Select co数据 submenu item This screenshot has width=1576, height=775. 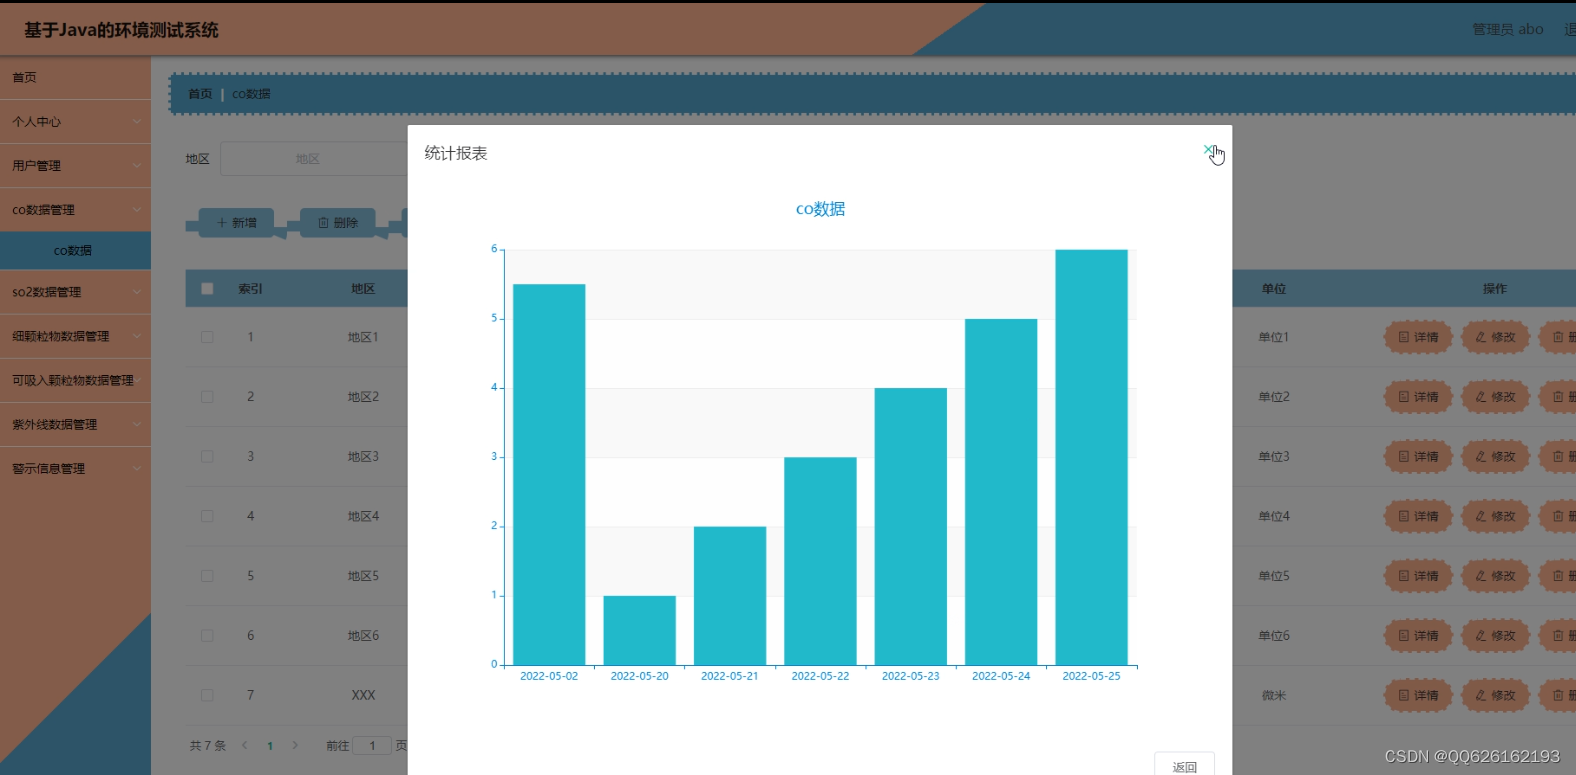coord(75,250)
